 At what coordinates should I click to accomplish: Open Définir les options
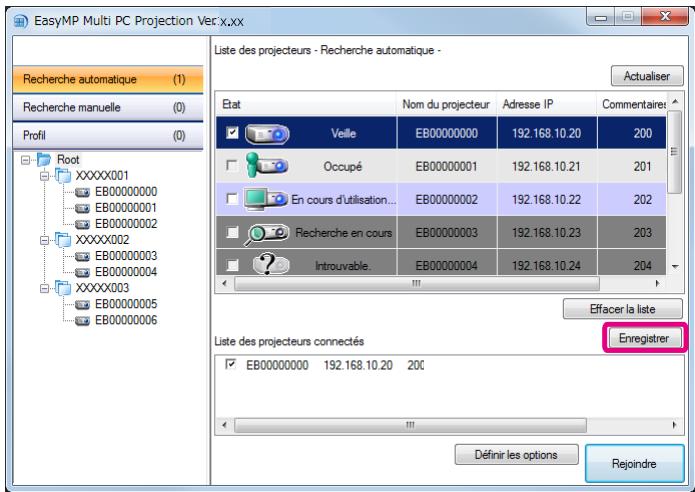coord(516,455)
